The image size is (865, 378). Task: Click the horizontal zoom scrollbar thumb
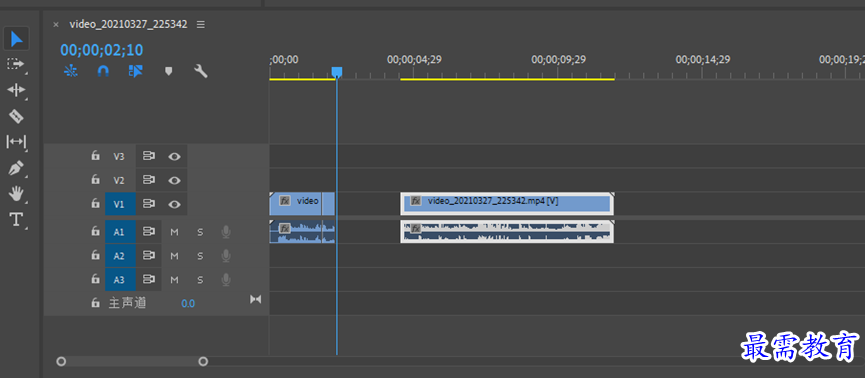132,361
